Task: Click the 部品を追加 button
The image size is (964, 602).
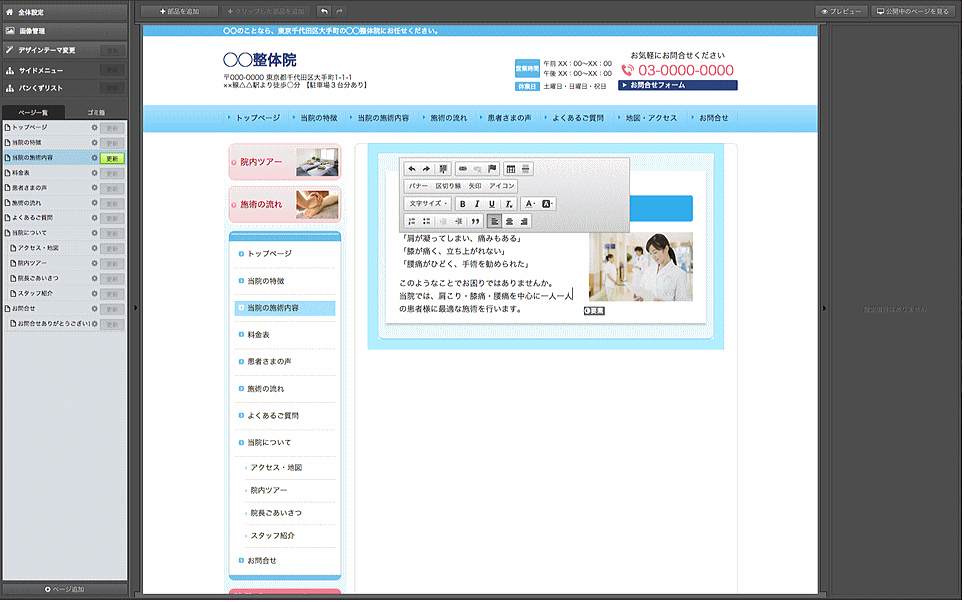Action: coord(180,11)
